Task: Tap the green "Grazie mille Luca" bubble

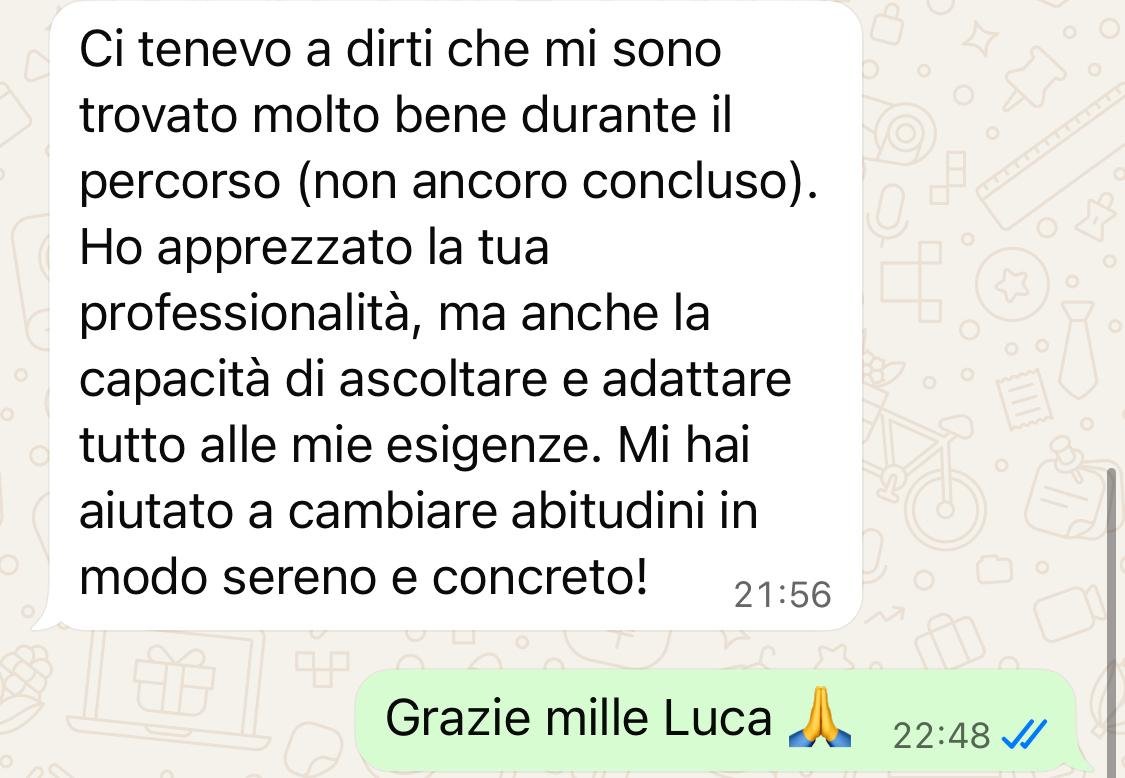Action: [x=717, y=720]
